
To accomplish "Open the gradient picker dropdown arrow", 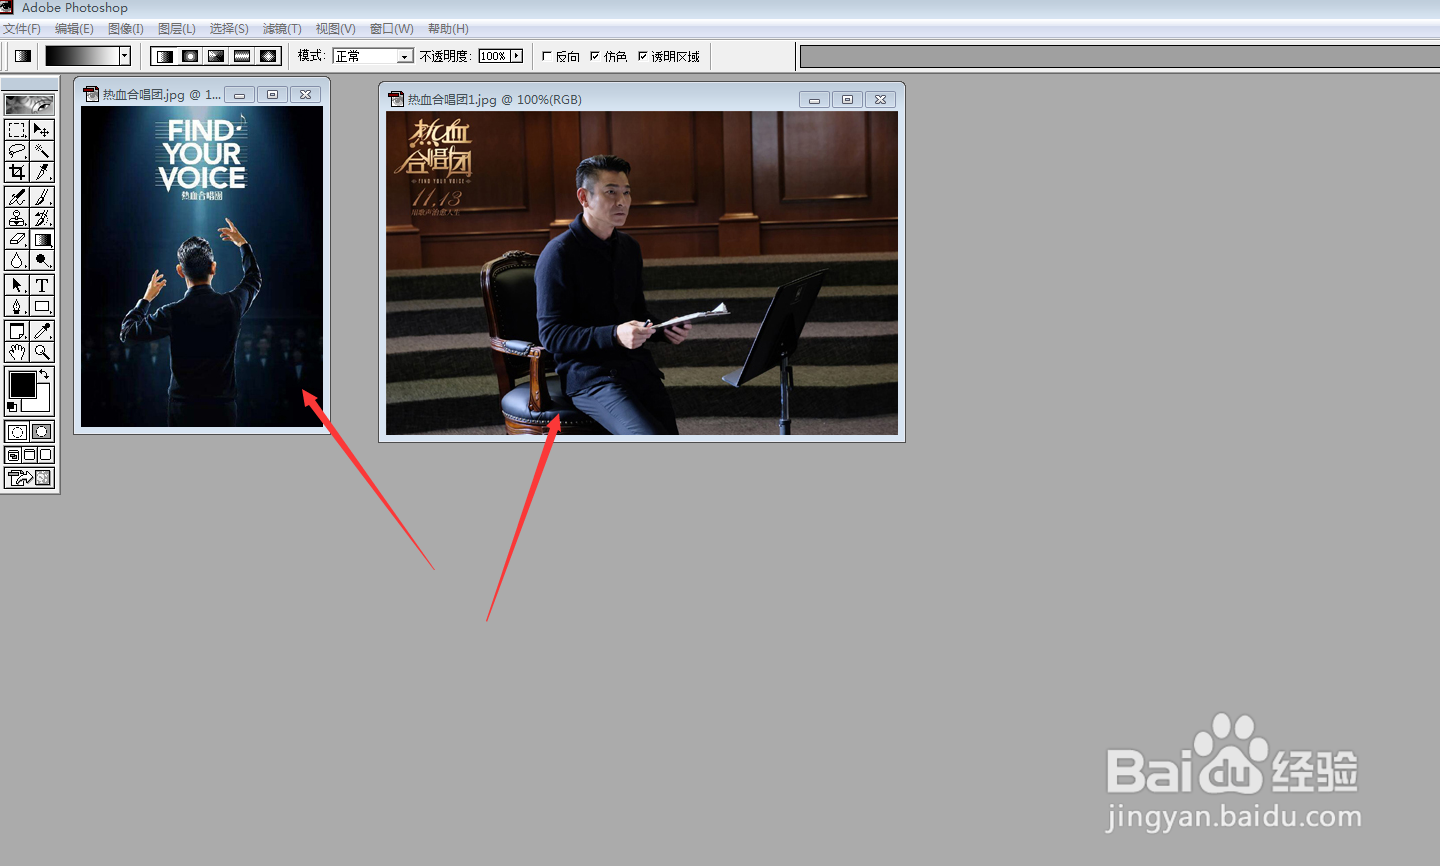I will click(125, 56).
